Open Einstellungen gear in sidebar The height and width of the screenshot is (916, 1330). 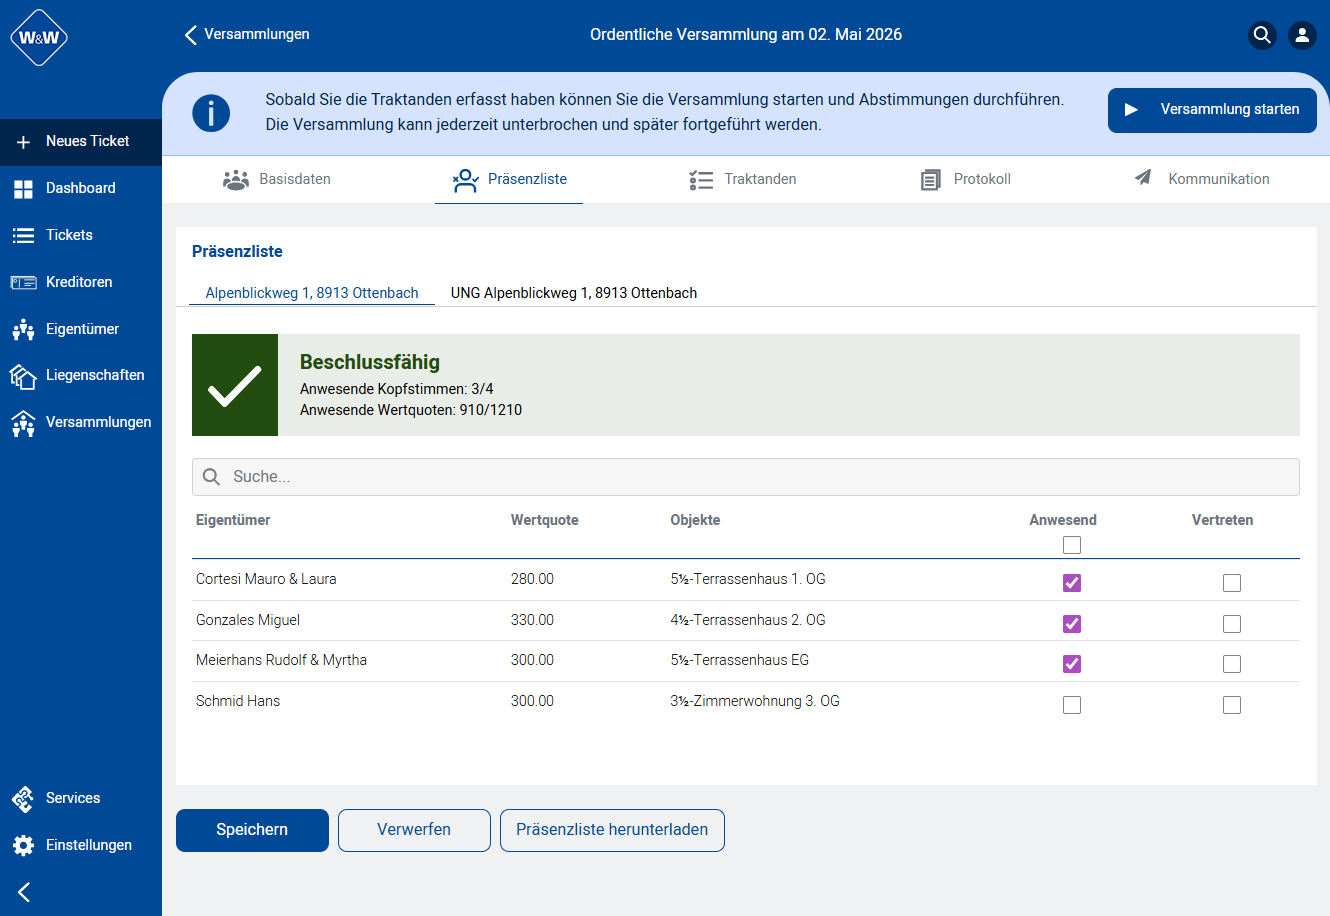(88, 845)
